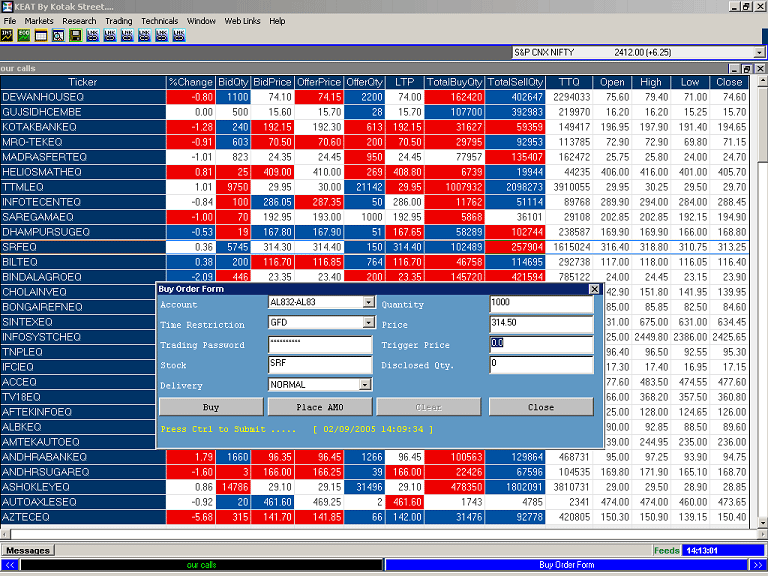The image size is (768, 576).
Task: Click the Messages button in status bar
Action: click(28, 551)
